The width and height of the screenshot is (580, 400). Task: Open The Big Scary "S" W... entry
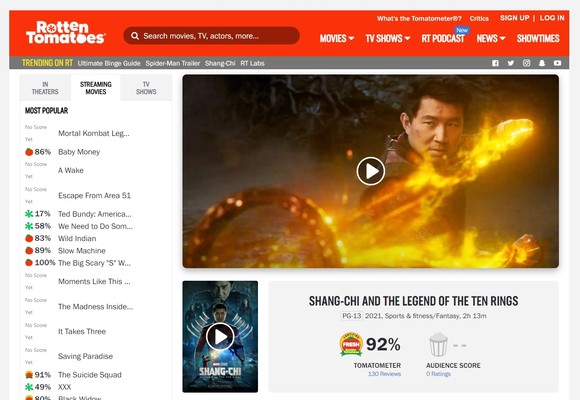point(94,263)
